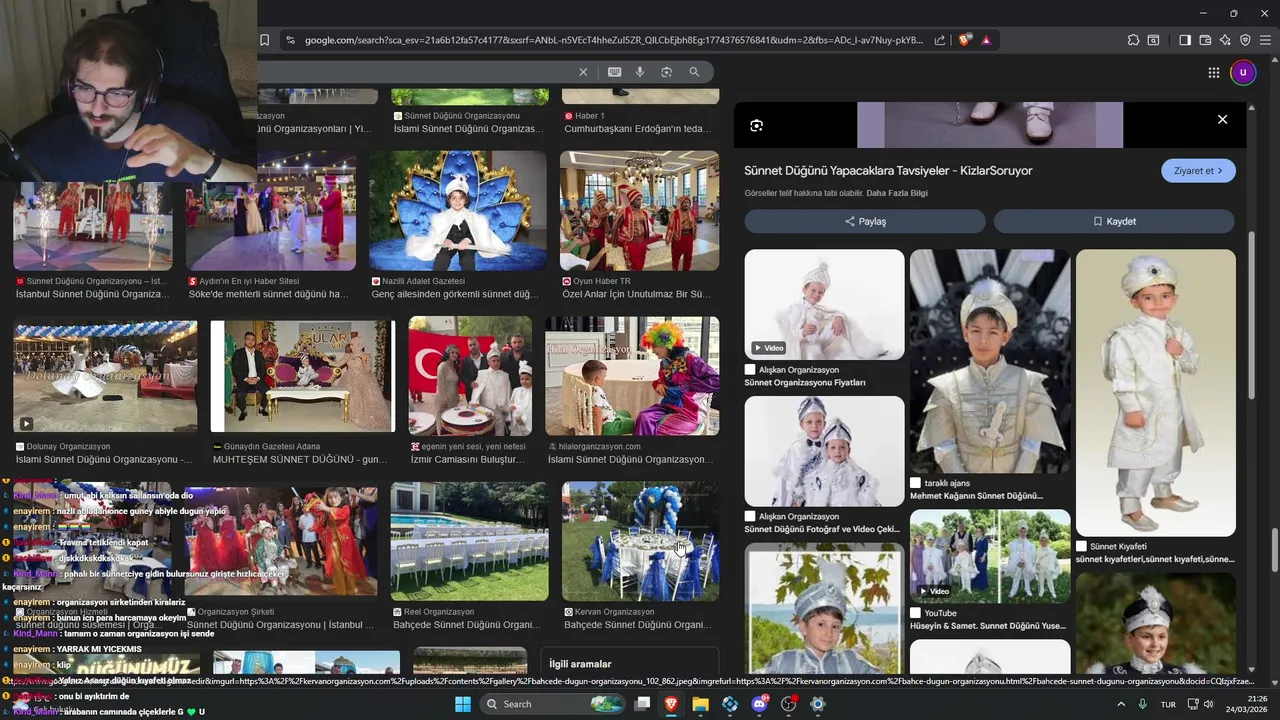The image size is (1280, 720).
Task: Click the Paylaş share button
Action: tap(865, 221)
